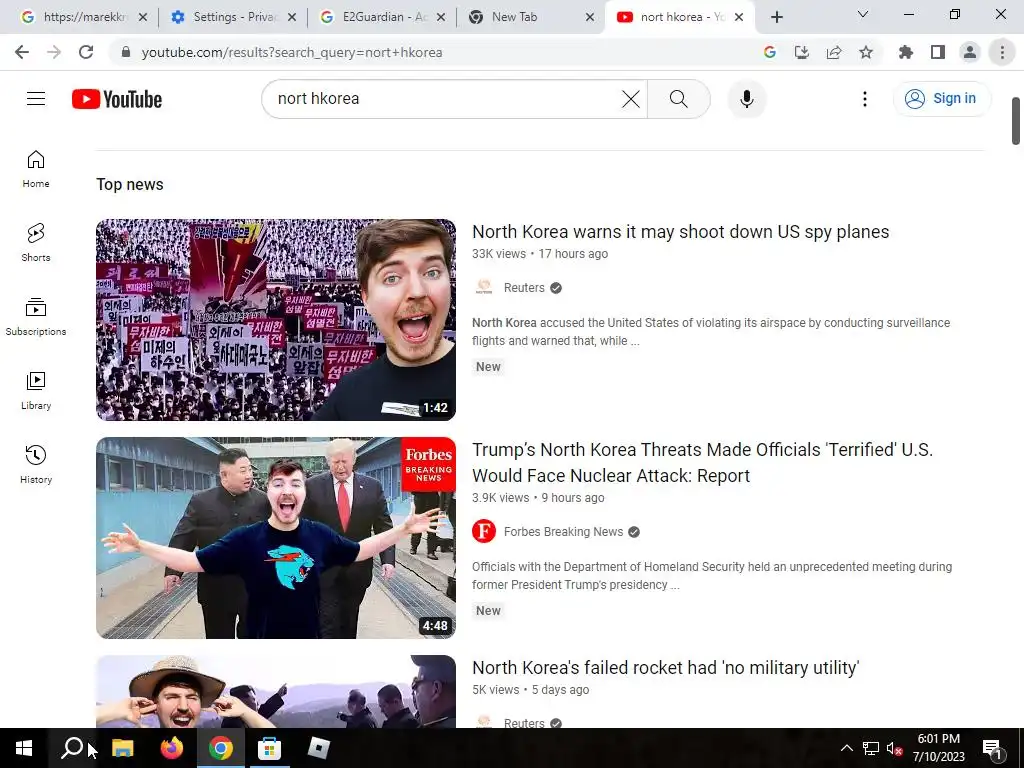Click the install/download icon in address bar
The image size is (1024, 768).
tap(802, 52)
